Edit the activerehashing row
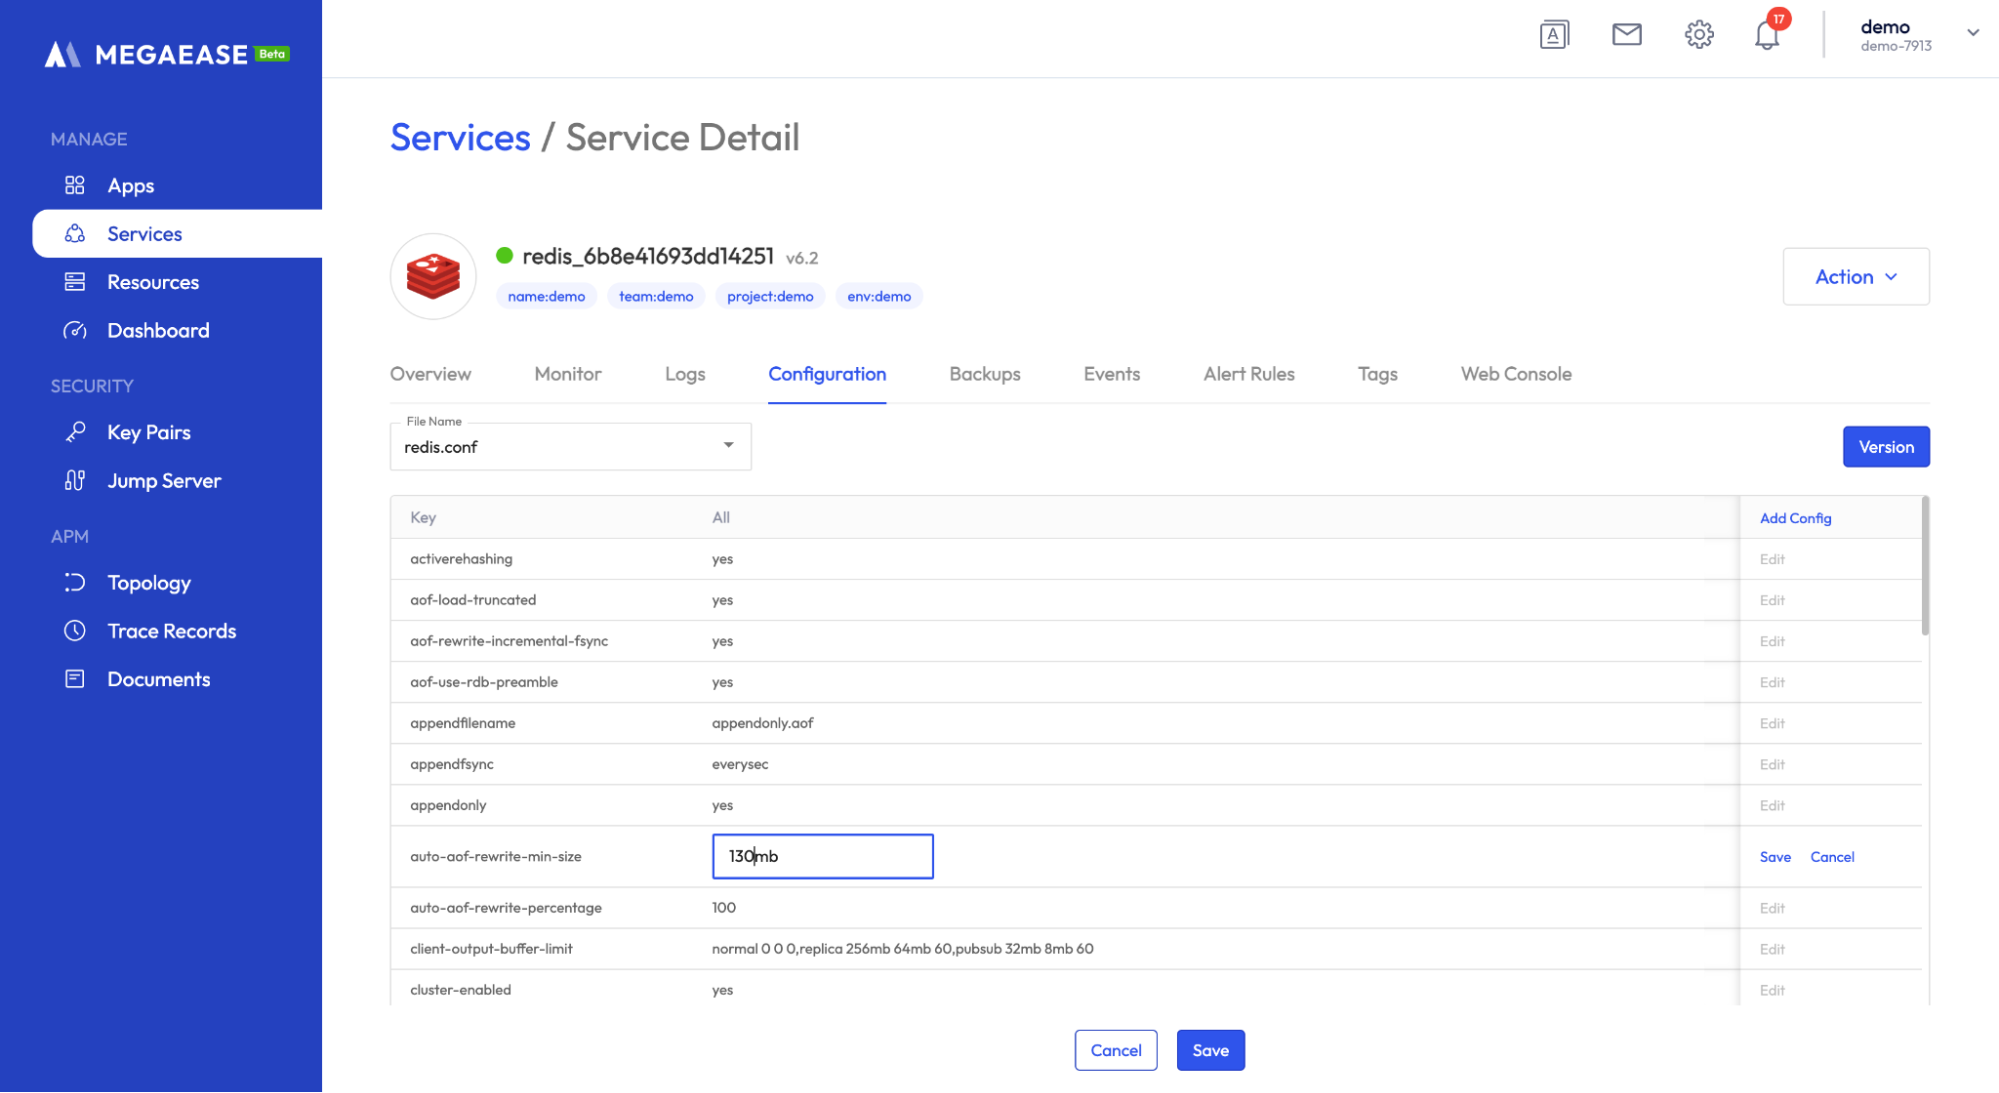Viewport: 1999px width, 1093px height. 1772,559
